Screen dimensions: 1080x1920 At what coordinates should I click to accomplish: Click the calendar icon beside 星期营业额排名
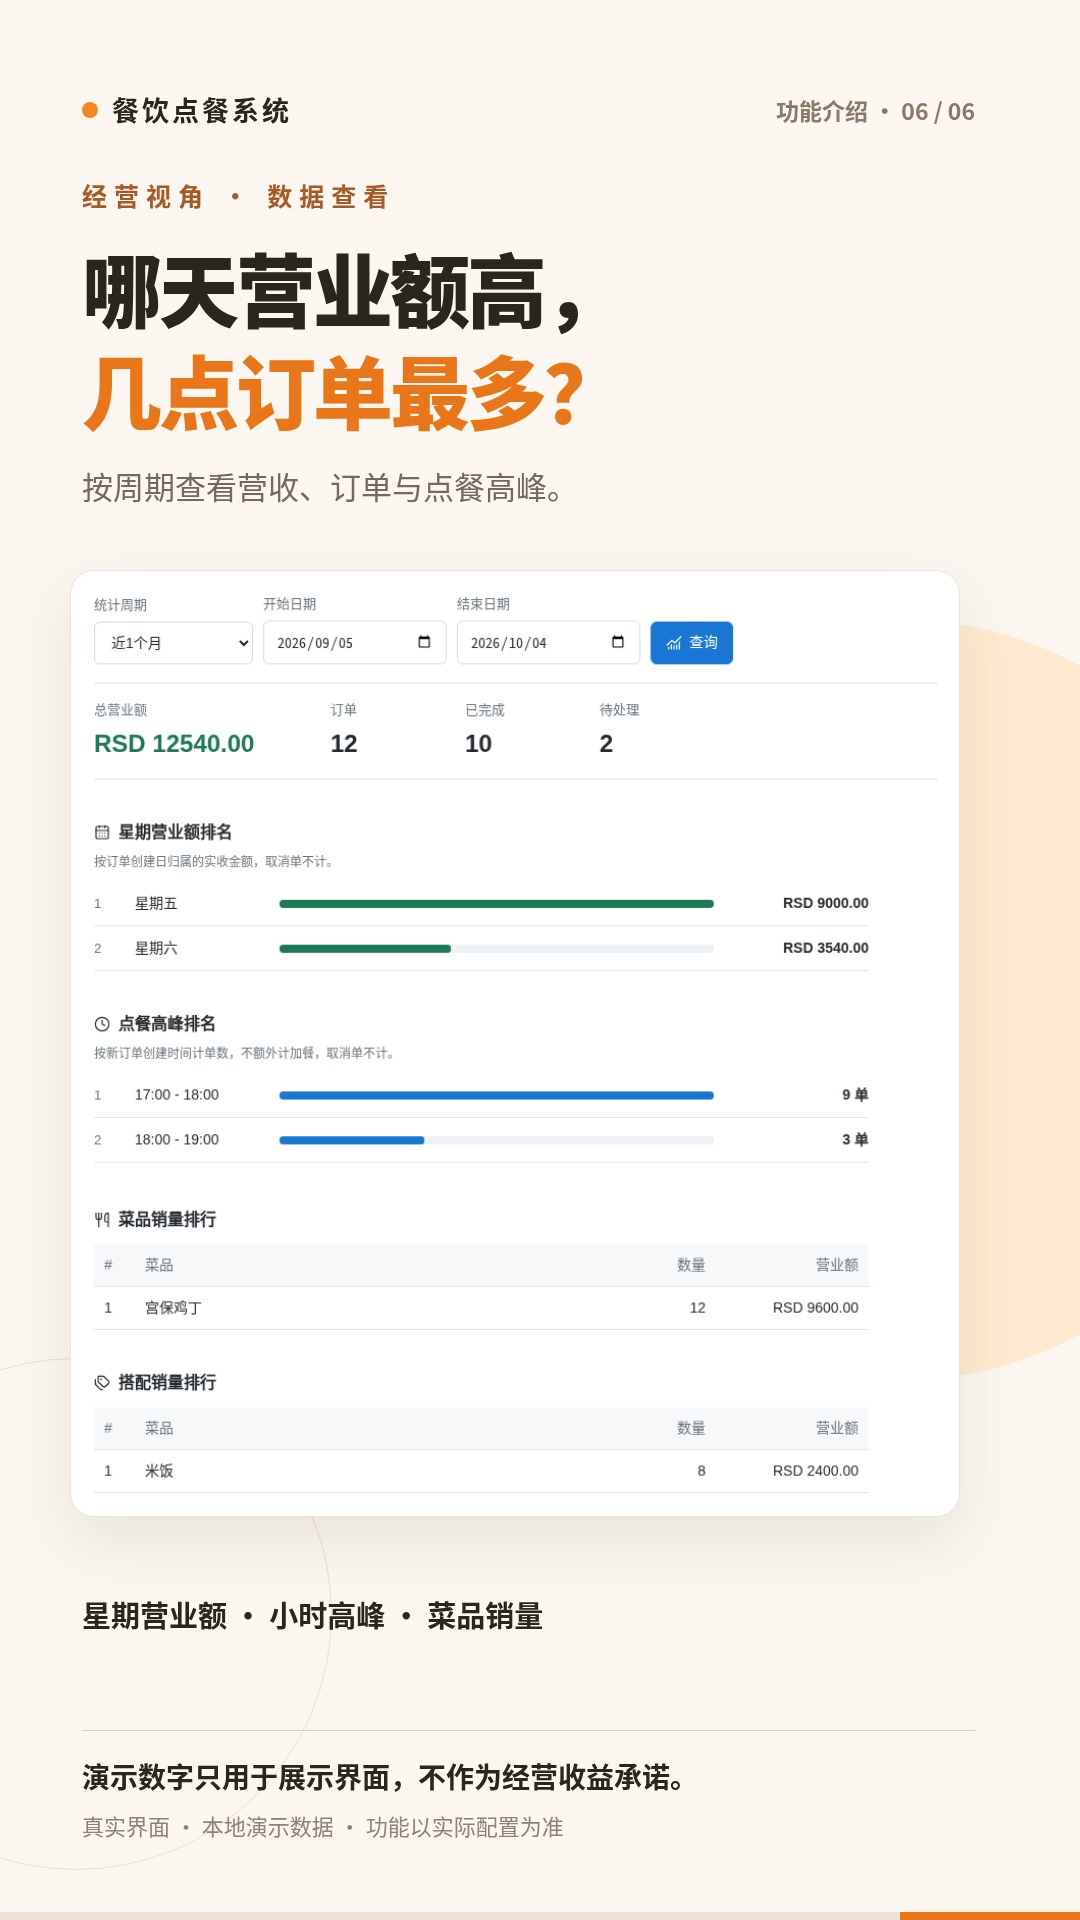coord(102,832)
